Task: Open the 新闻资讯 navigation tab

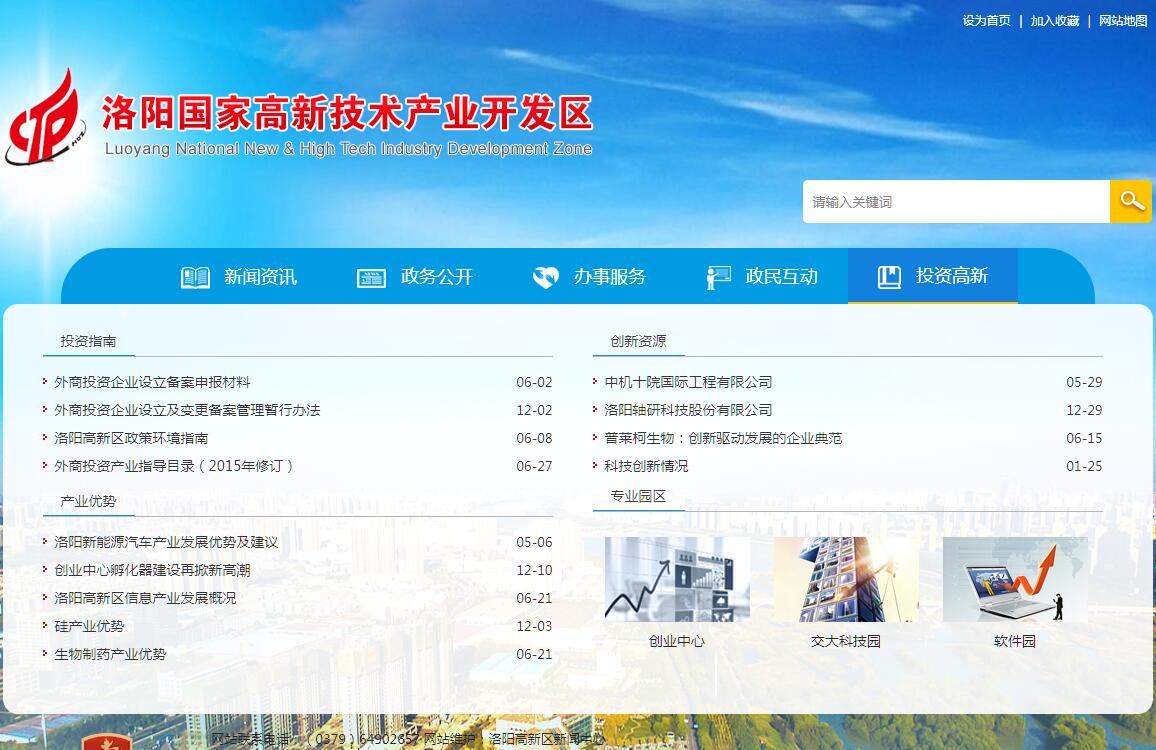Action: [260, 277]
